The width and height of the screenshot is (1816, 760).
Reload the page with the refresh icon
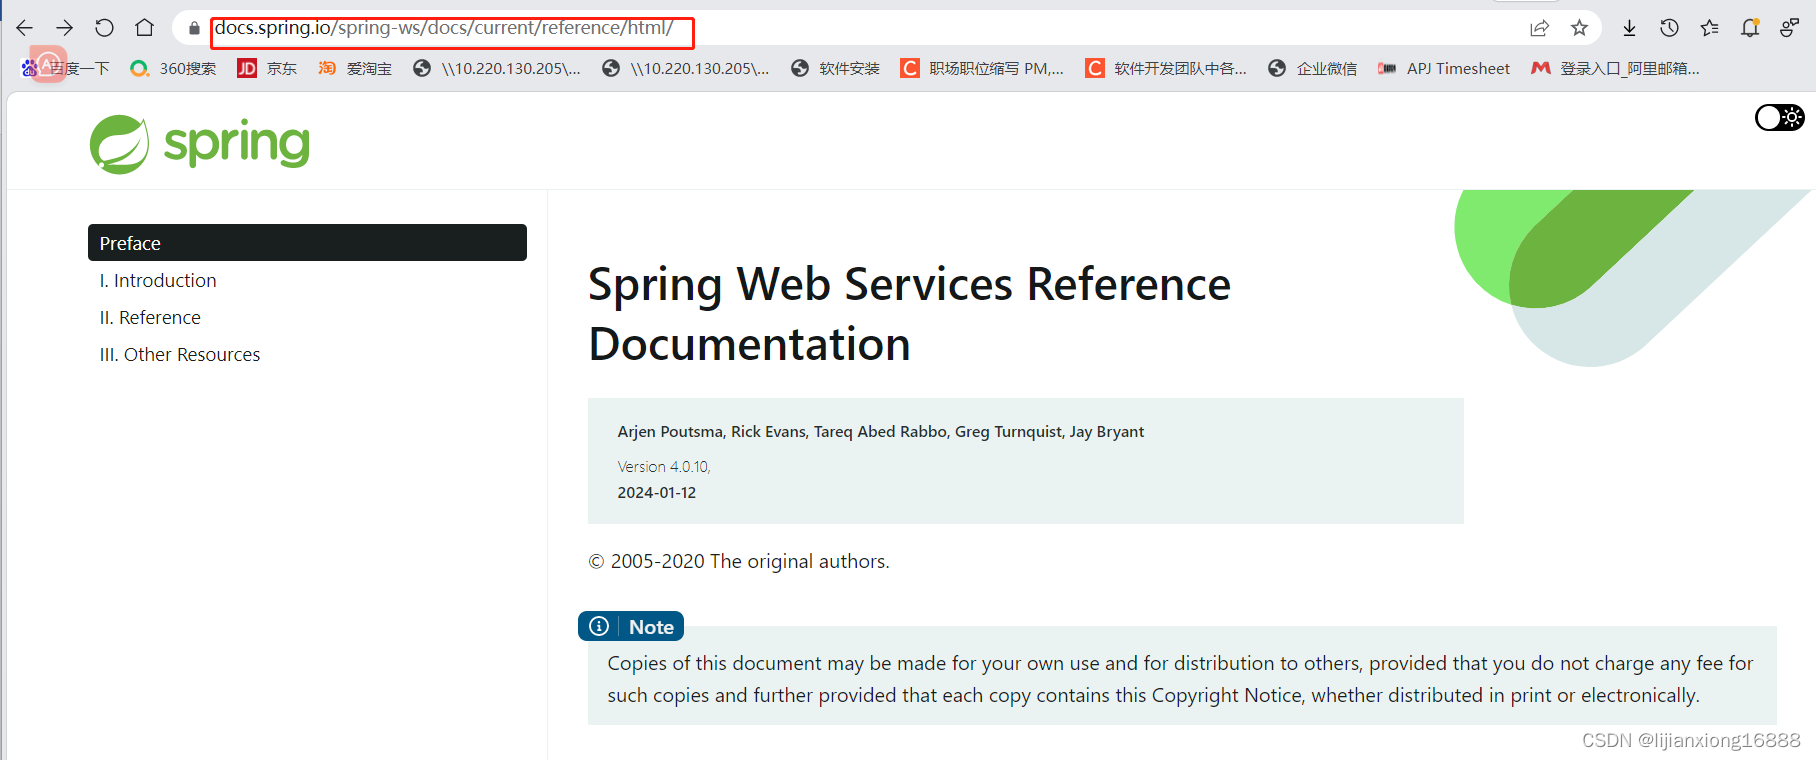pyautogui.click(x=104, y=28)
